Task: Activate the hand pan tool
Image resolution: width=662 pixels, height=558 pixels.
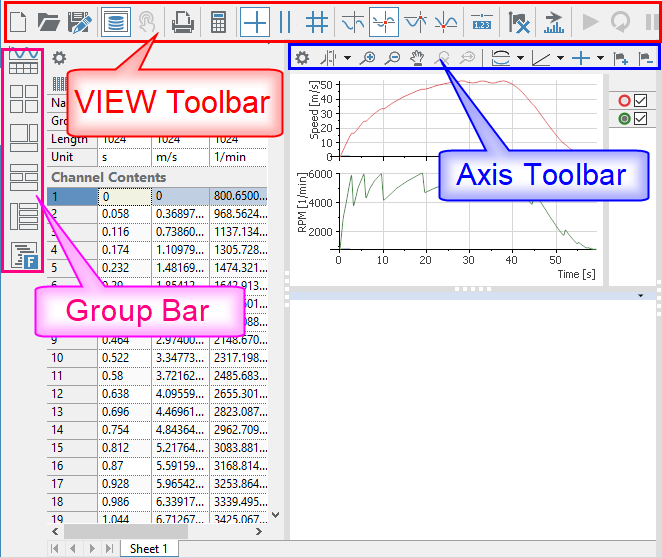Action: 416,59
